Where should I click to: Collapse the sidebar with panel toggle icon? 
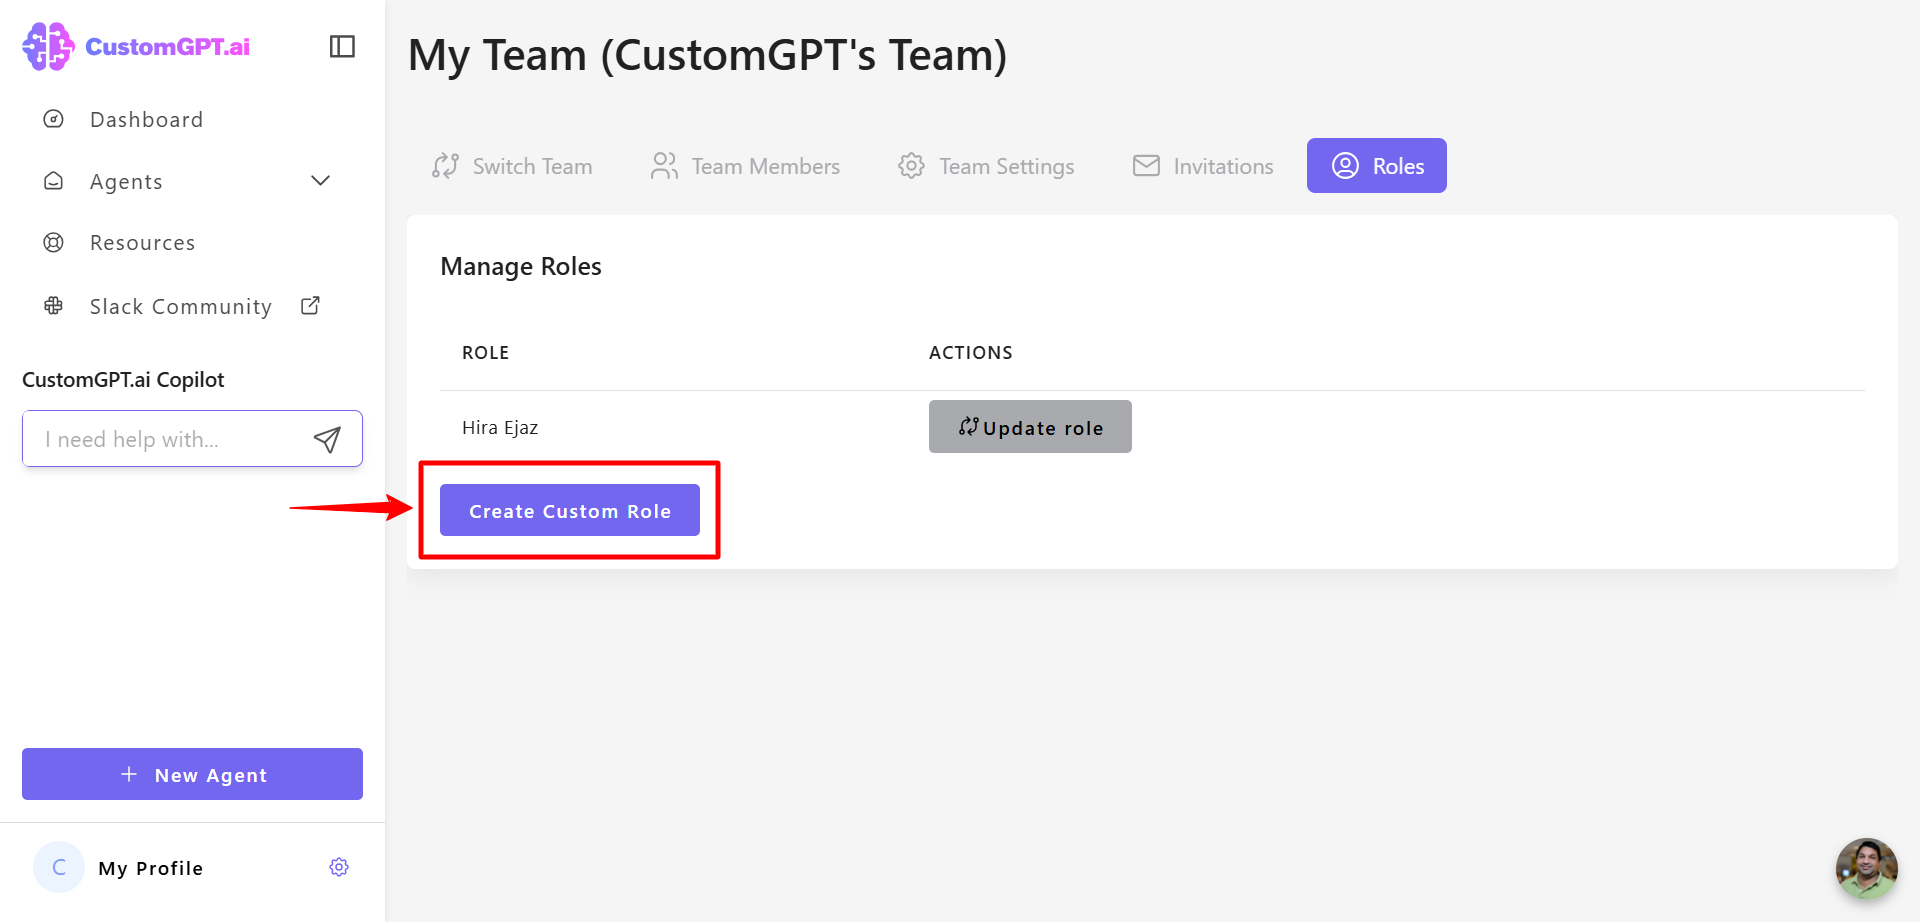pyautogui.click(x=342, y=46)
